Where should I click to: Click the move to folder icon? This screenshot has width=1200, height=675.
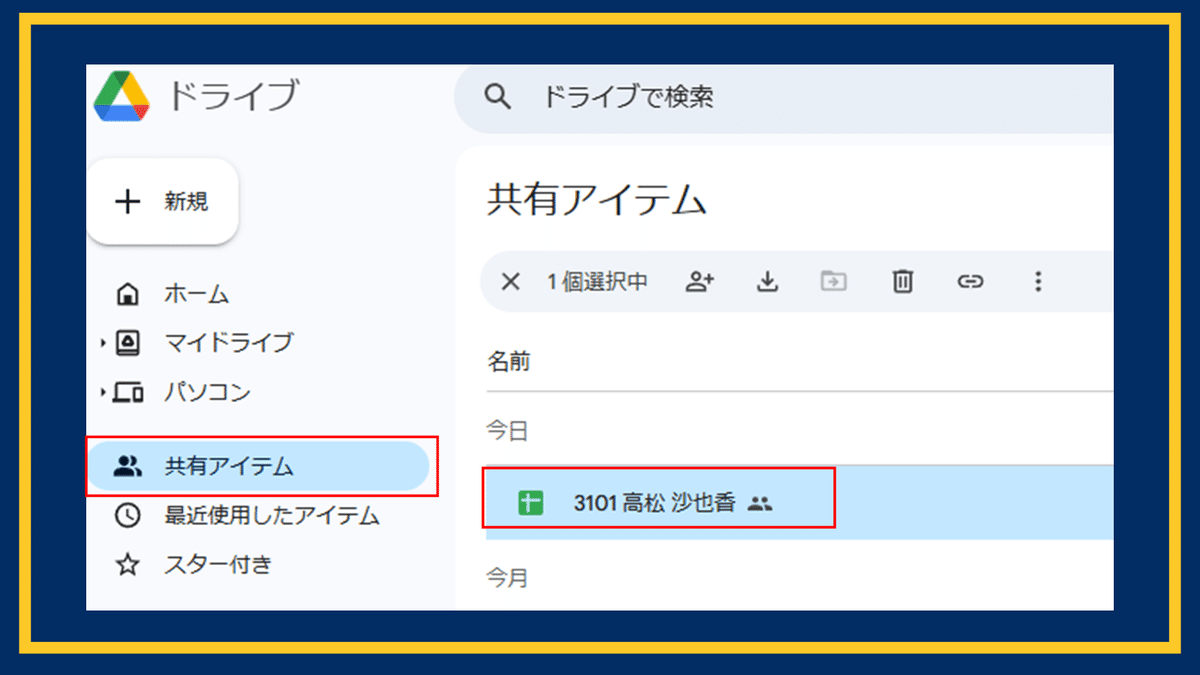tap(833, 282)
